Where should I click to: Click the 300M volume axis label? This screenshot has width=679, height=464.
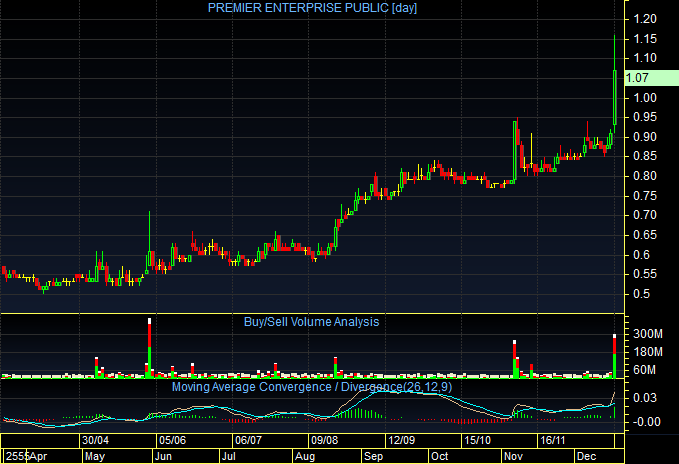pyautogui.click(x=648, y=334)
